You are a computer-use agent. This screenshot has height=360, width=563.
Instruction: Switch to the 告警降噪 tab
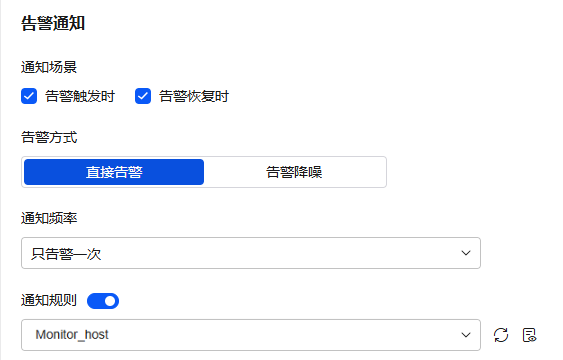point(294,172)
